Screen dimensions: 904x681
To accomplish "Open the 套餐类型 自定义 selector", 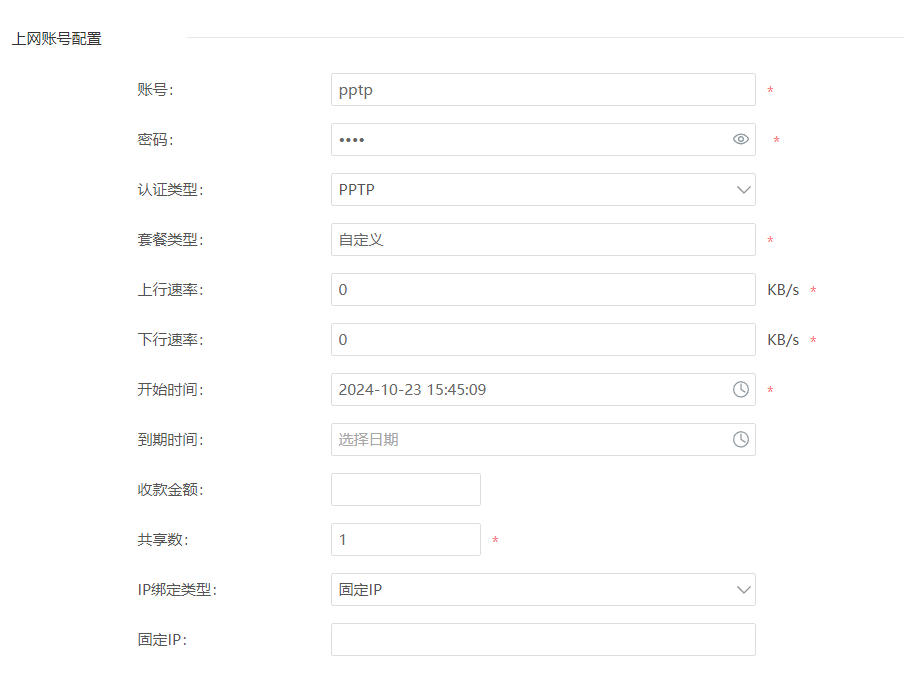I will (543, 239).
